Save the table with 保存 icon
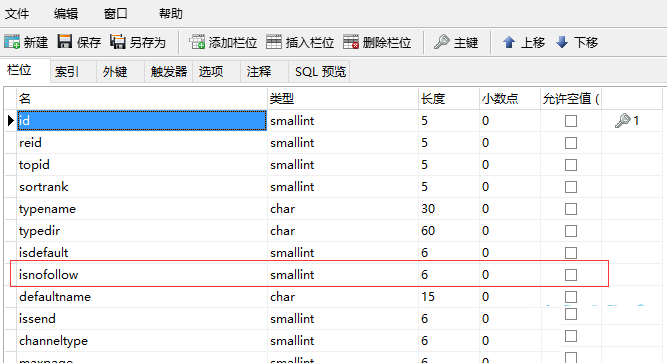This screenshot has height=363, width=667. (x=65, y=42)
